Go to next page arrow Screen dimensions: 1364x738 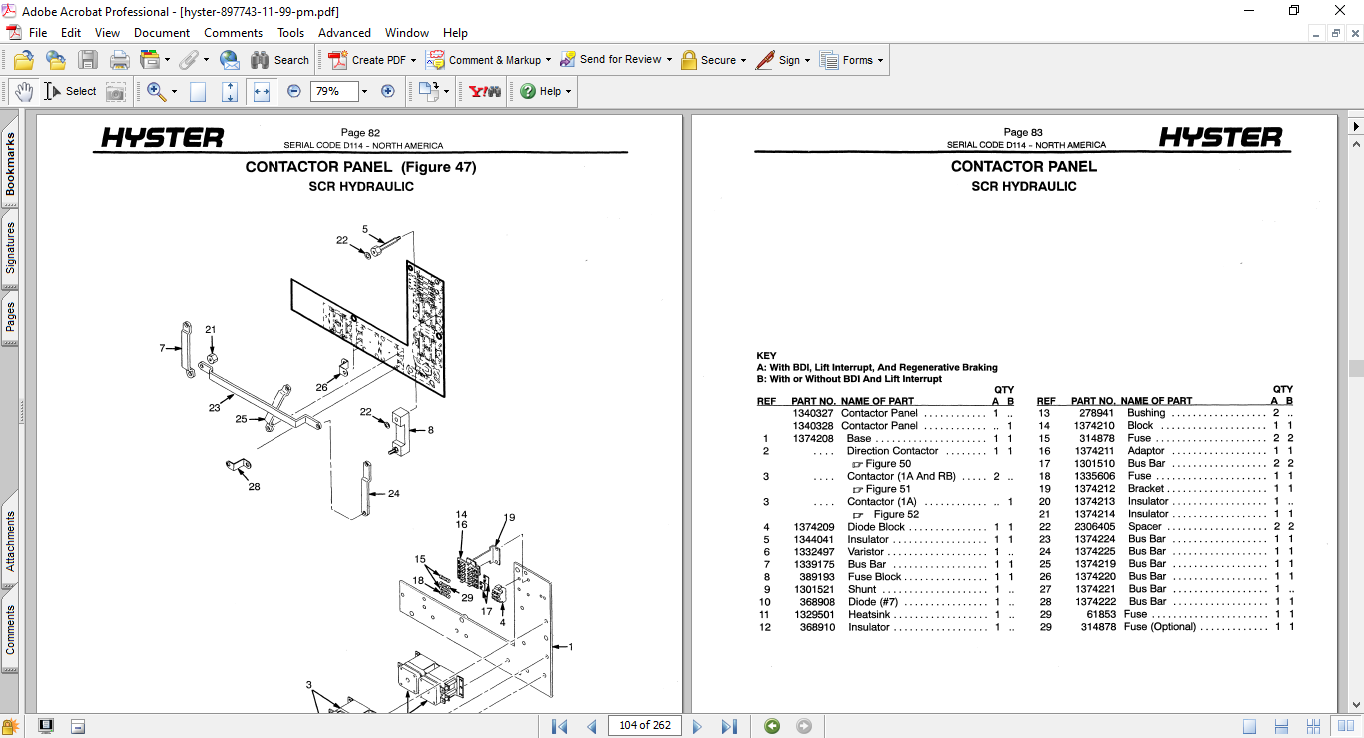pyautogui.click(x=698, y=726)
